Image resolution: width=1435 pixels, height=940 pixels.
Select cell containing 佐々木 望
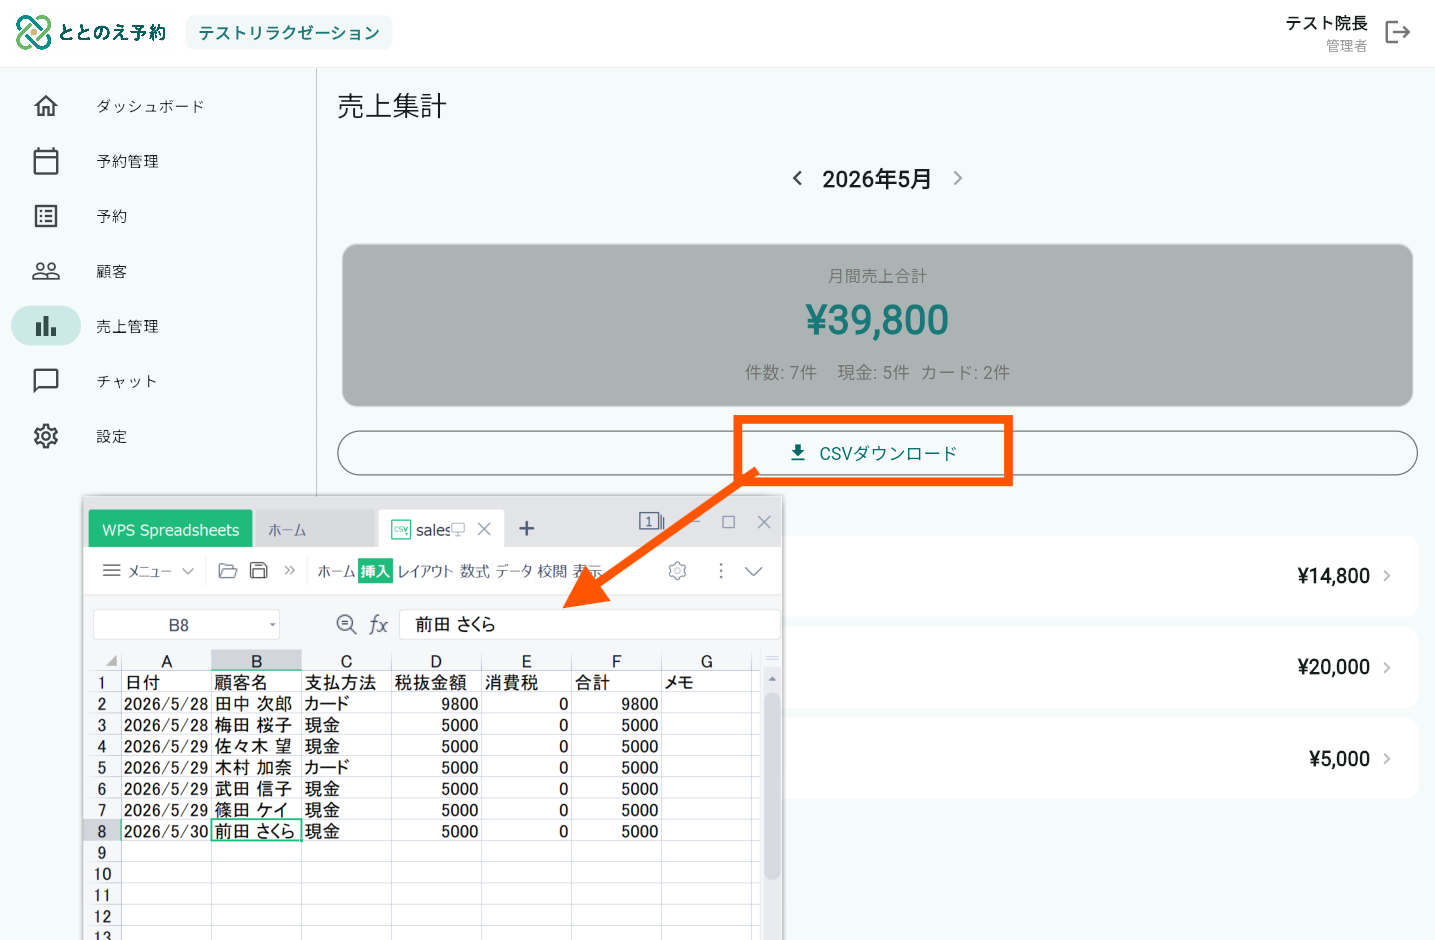pos(256,747)
